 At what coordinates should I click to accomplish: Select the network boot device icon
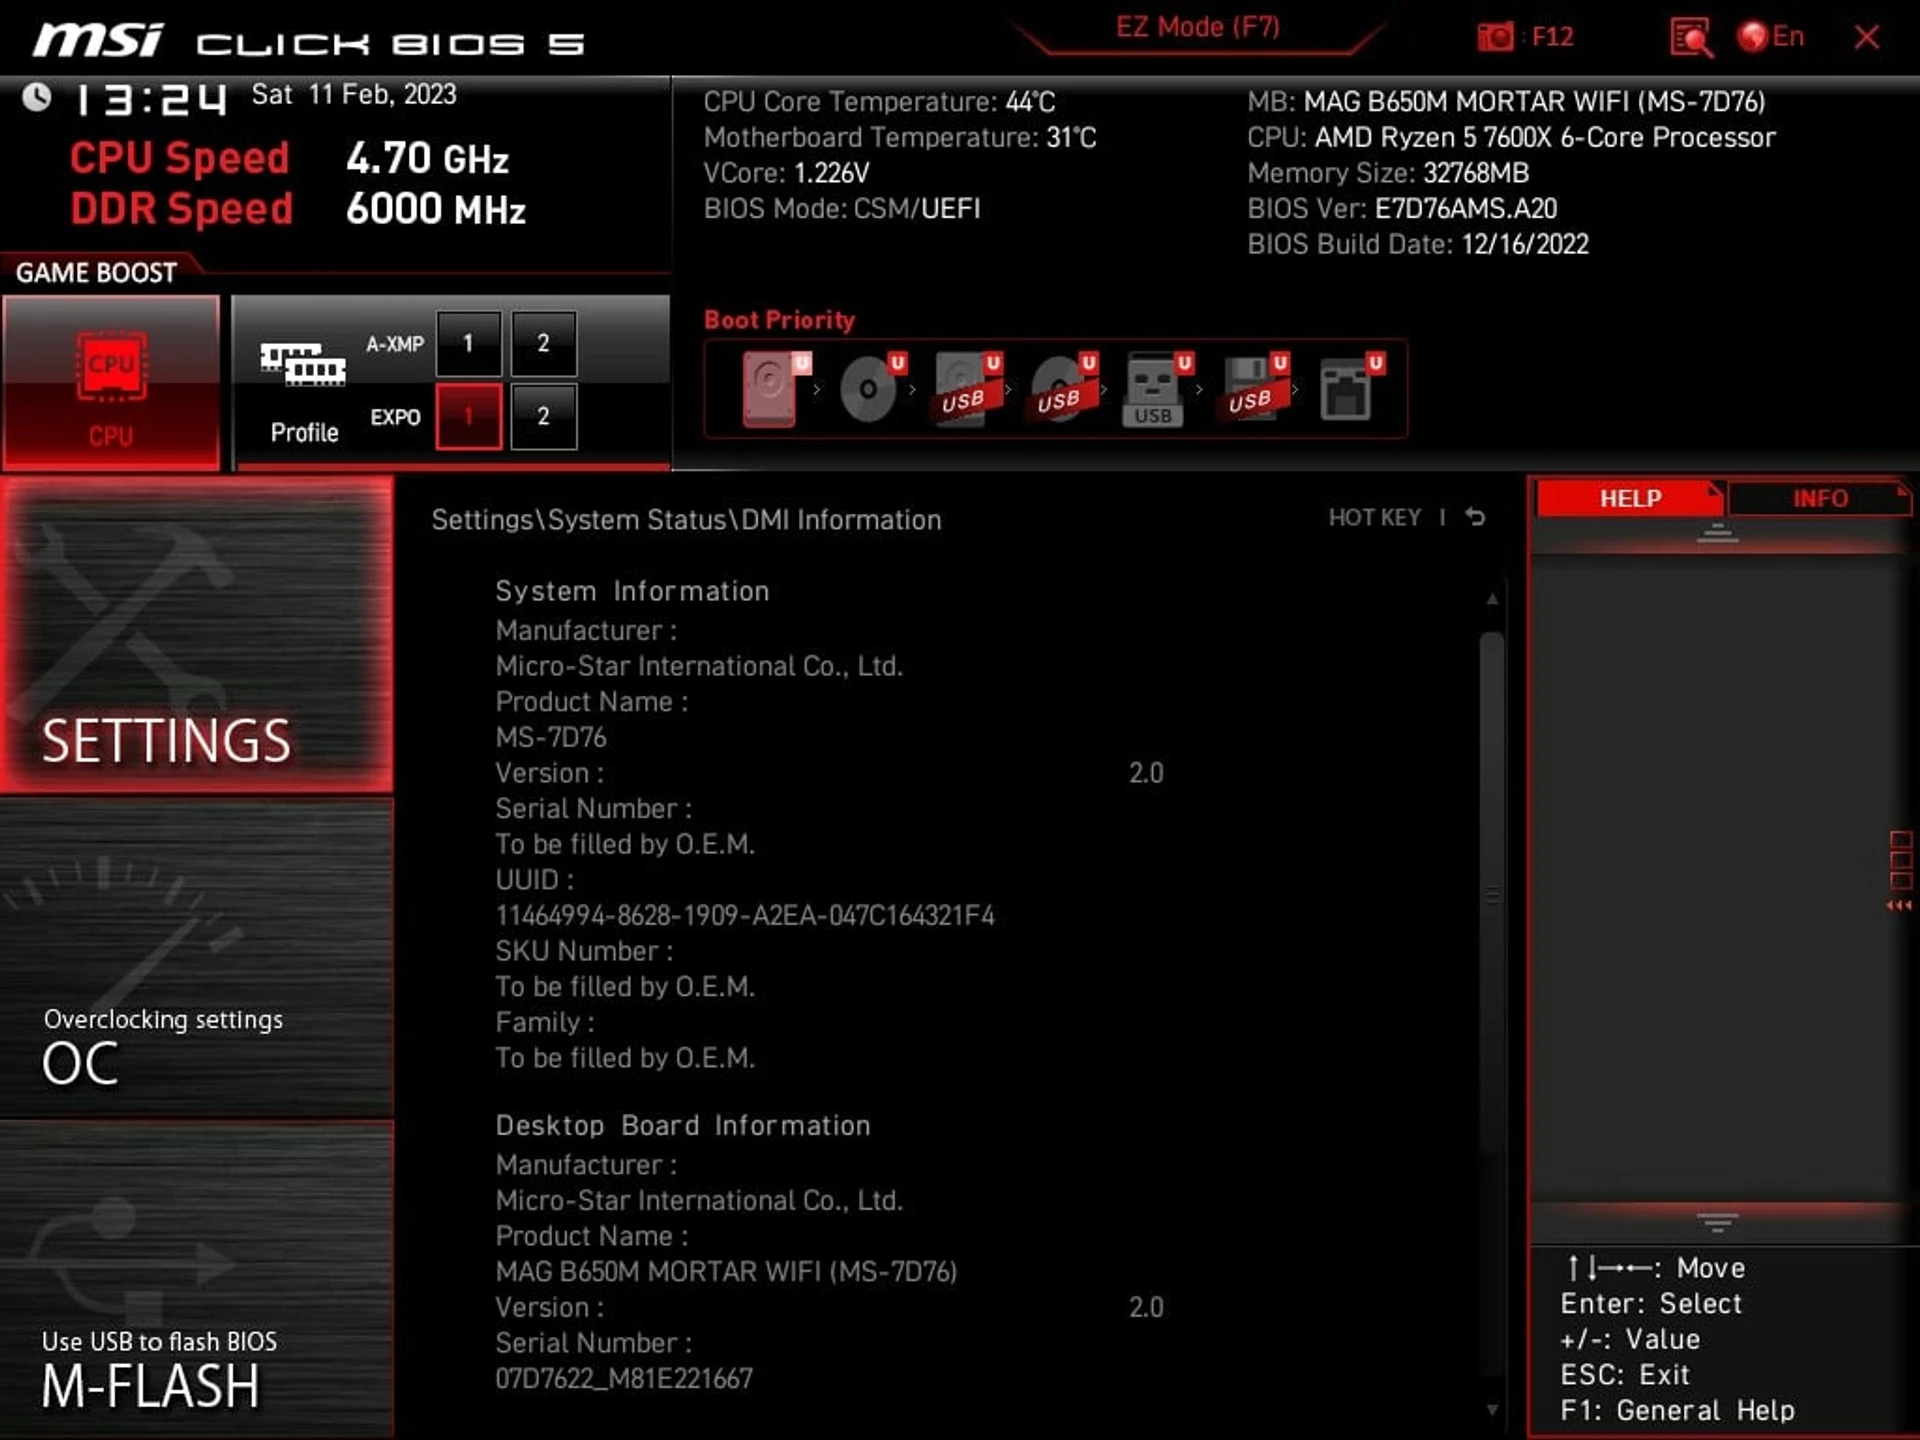1350,389
